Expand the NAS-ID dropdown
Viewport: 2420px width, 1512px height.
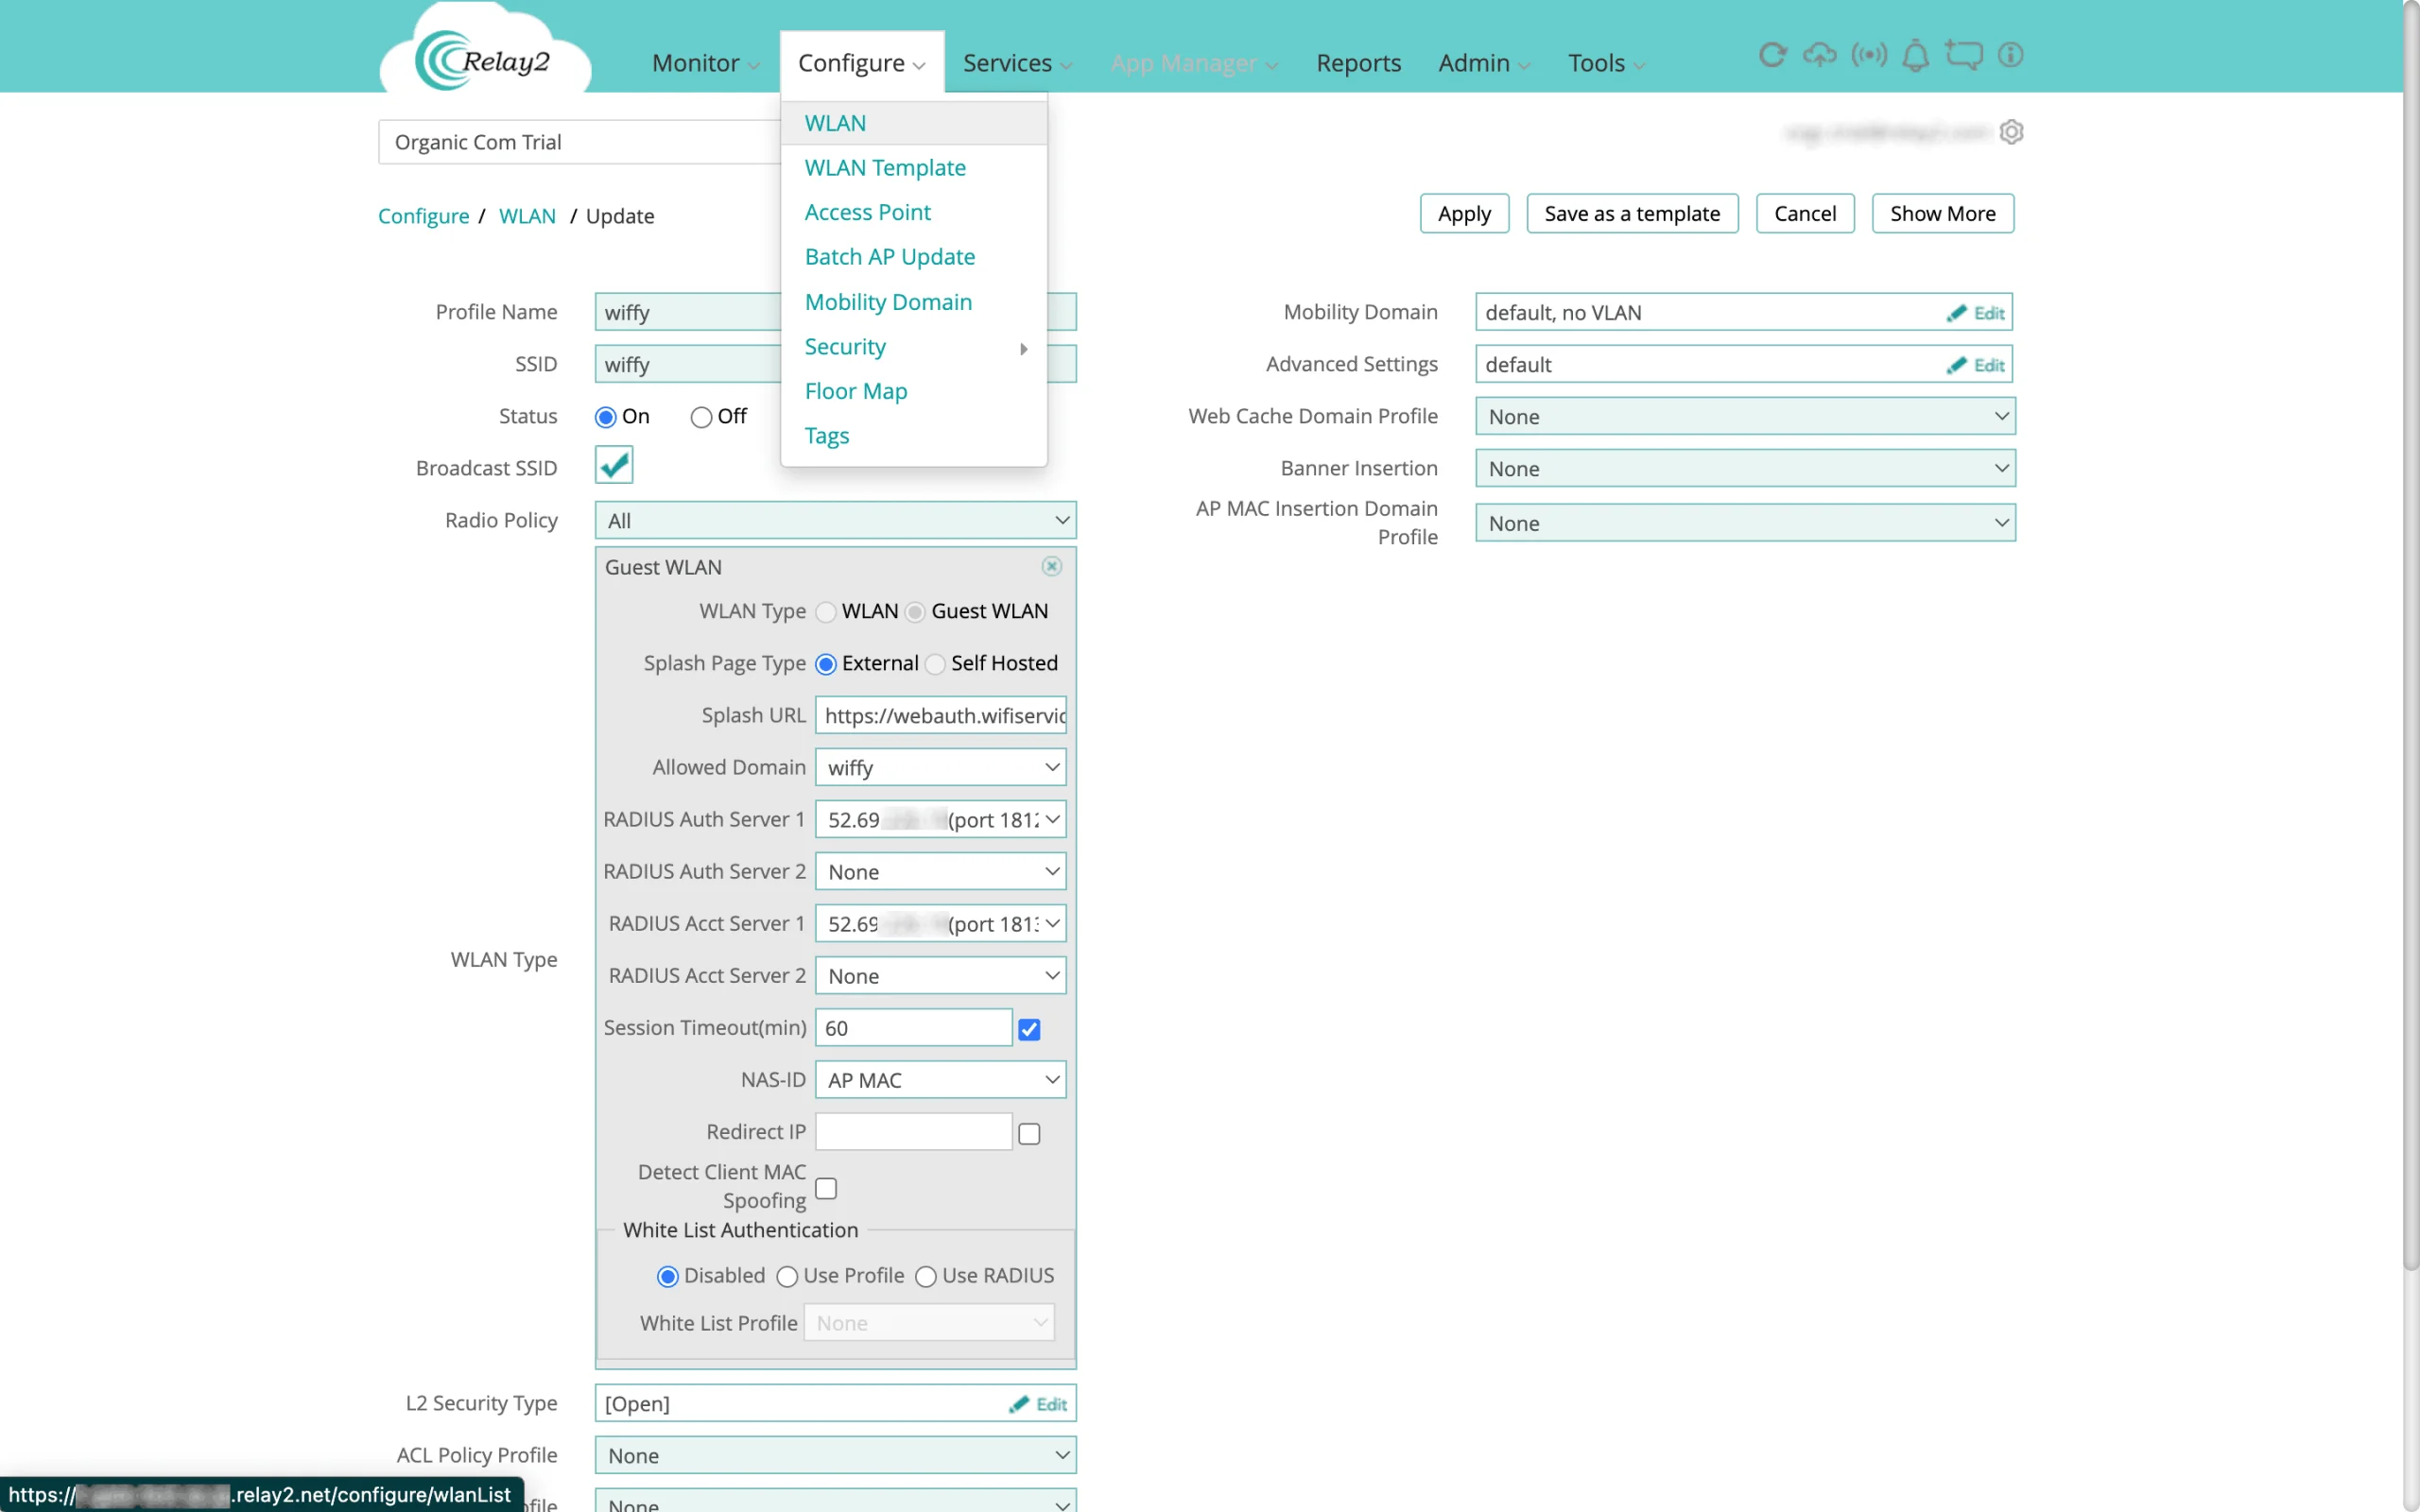coord(940,1080)
